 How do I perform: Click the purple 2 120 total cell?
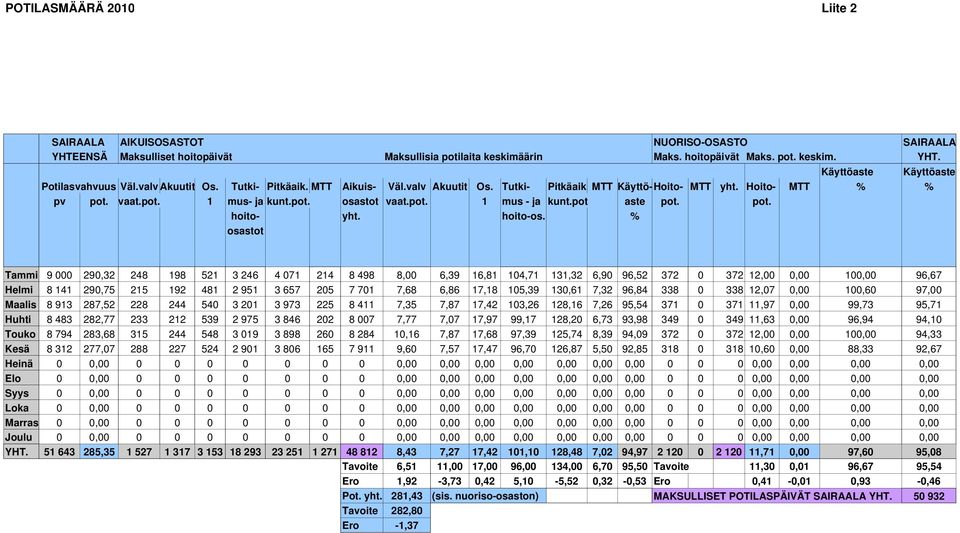click(x=729, y=452)
